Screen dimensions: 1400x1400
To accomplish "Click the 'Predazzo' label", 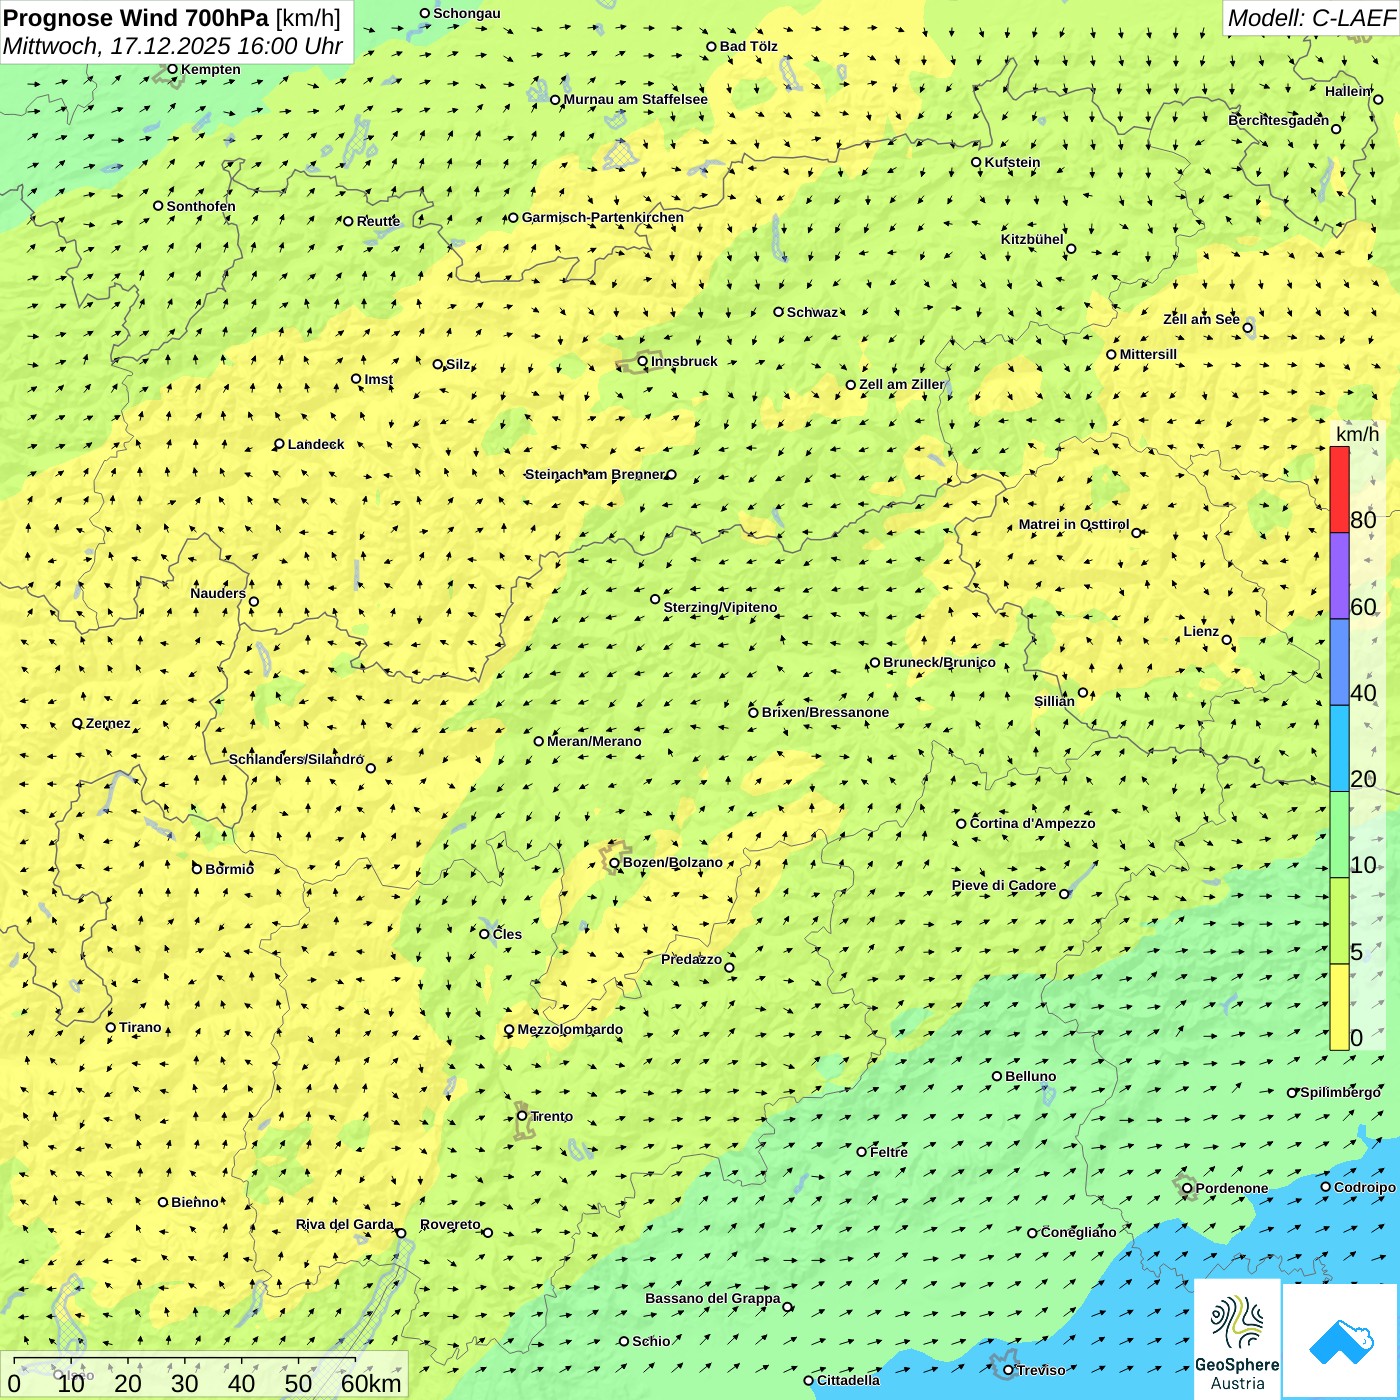I will [x=691, y=959].
